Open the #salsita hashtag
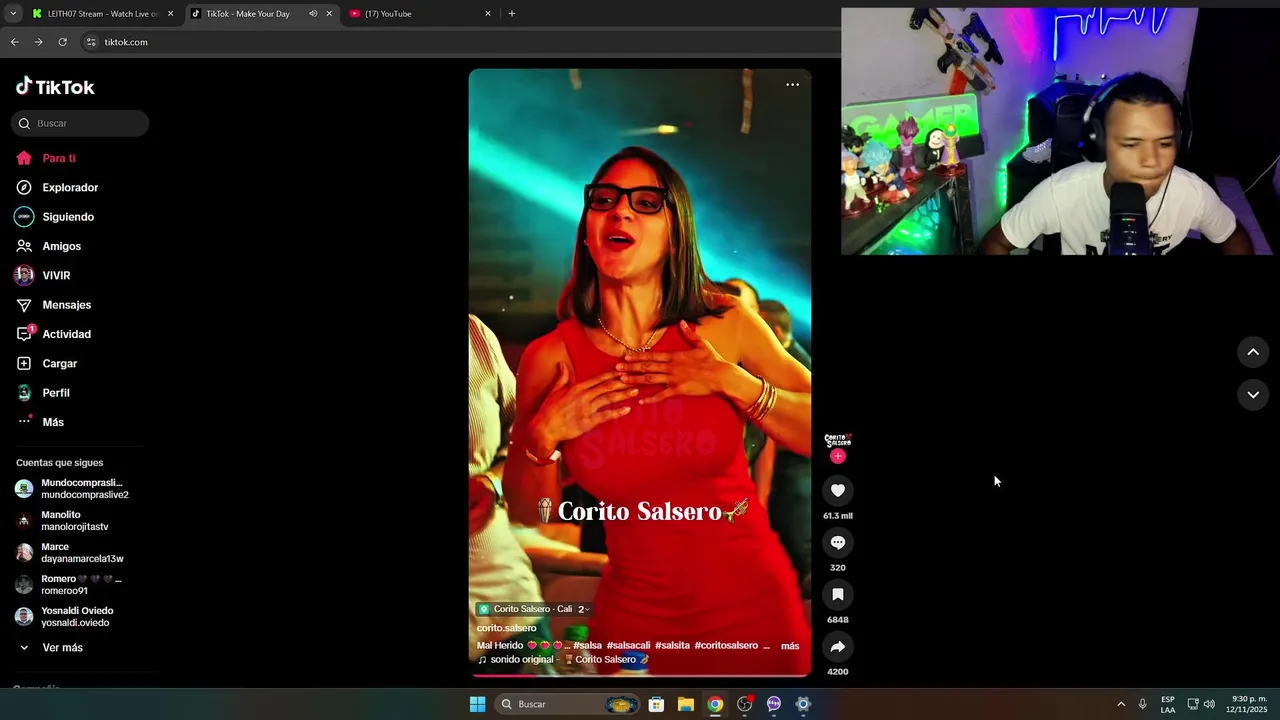This screenshot has height=720, width=1280. point(672,646)
